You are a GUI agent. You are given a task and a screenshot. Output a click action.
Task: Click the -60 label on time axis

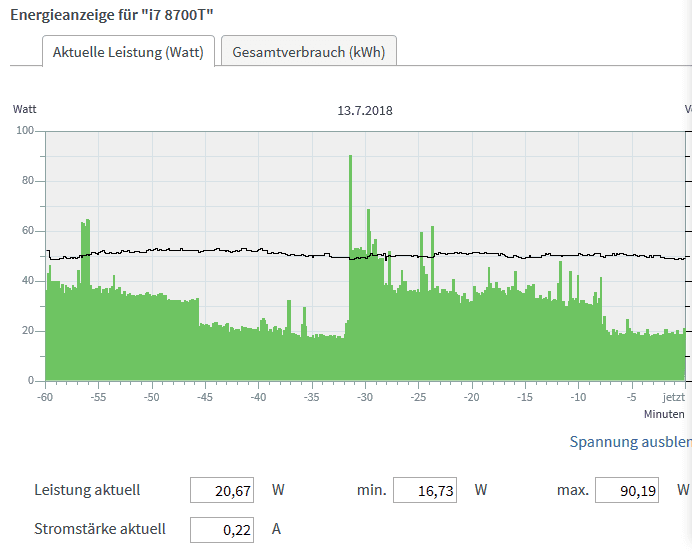pos(45,397)
